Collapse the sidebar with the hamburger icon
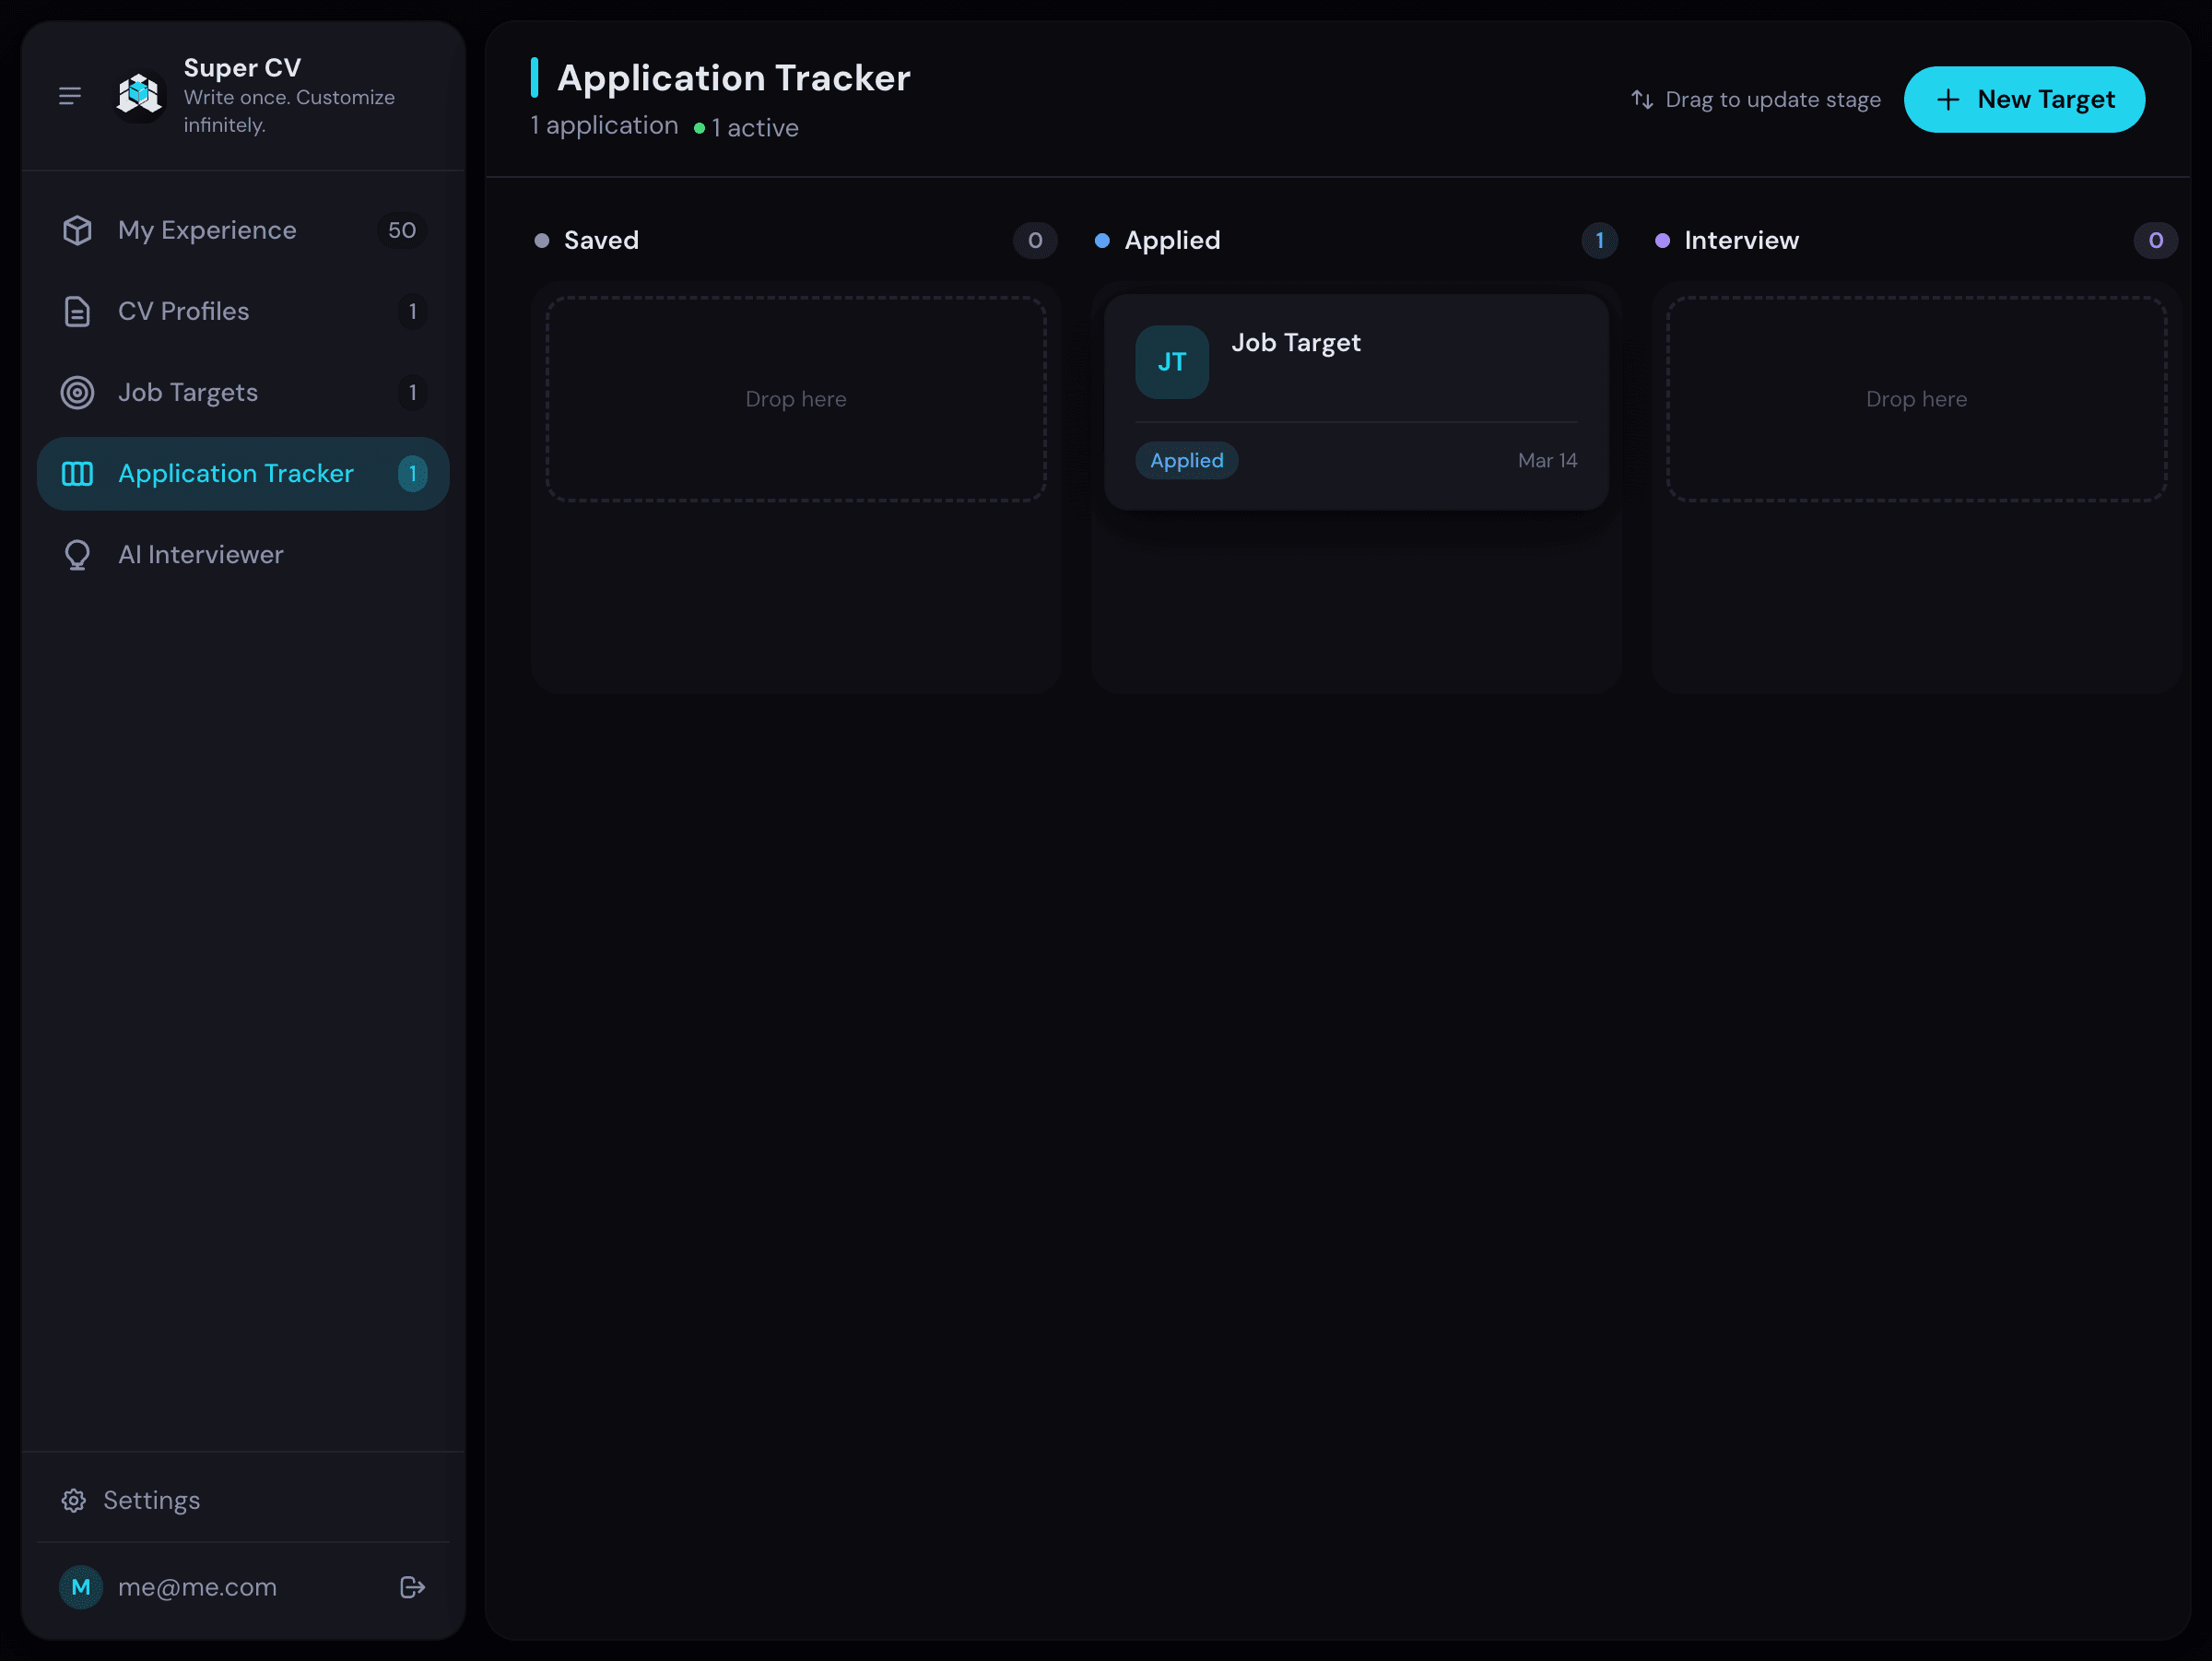Viewport: 2212px width, 1661px height. tap(70, 95)
